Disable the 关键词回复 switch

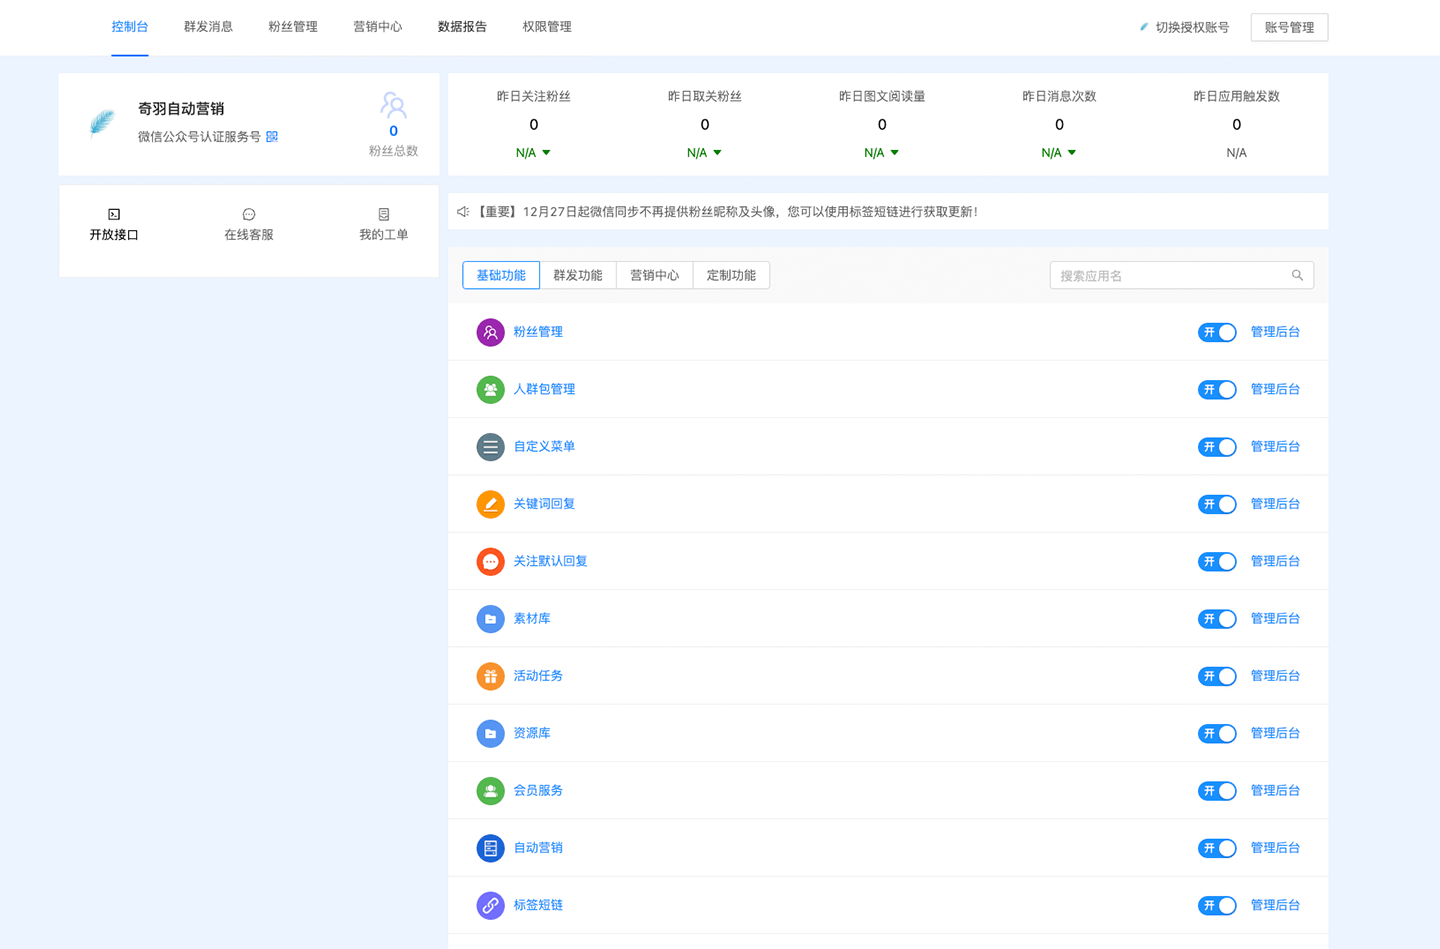tap(1217, 505)
